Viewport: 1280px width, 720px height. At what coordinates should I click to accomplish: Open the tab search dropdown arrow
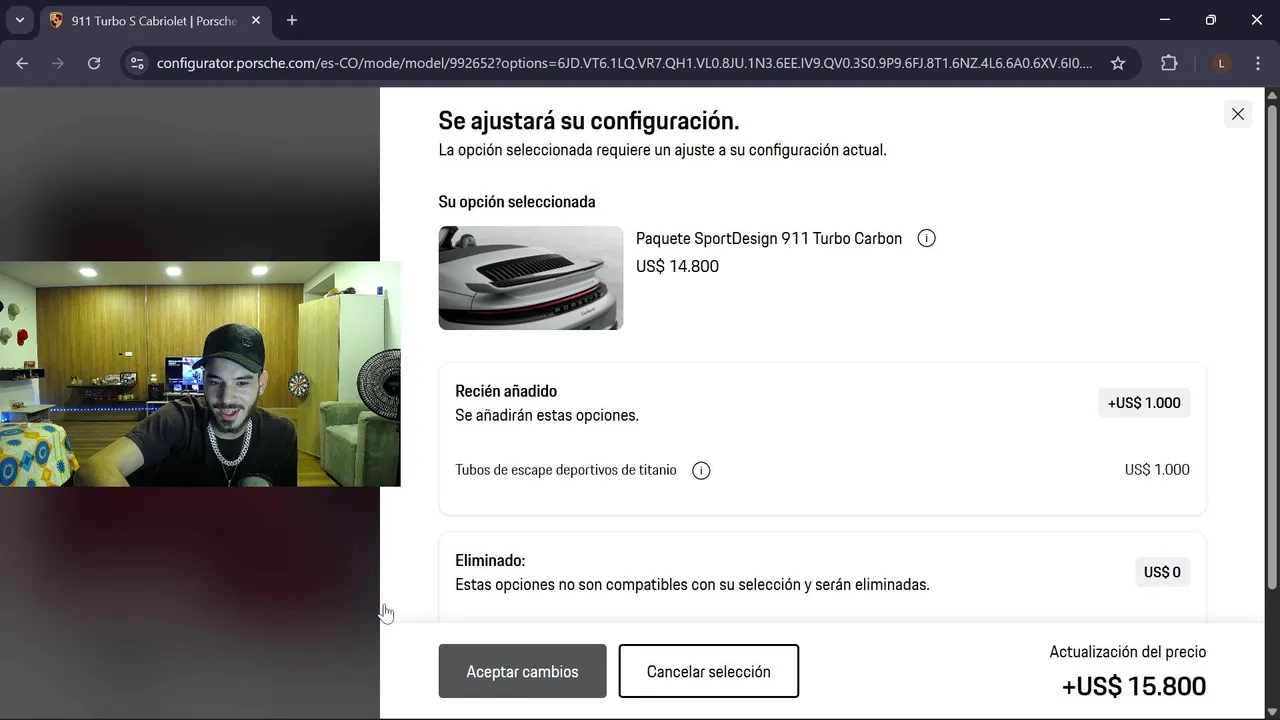19,20
